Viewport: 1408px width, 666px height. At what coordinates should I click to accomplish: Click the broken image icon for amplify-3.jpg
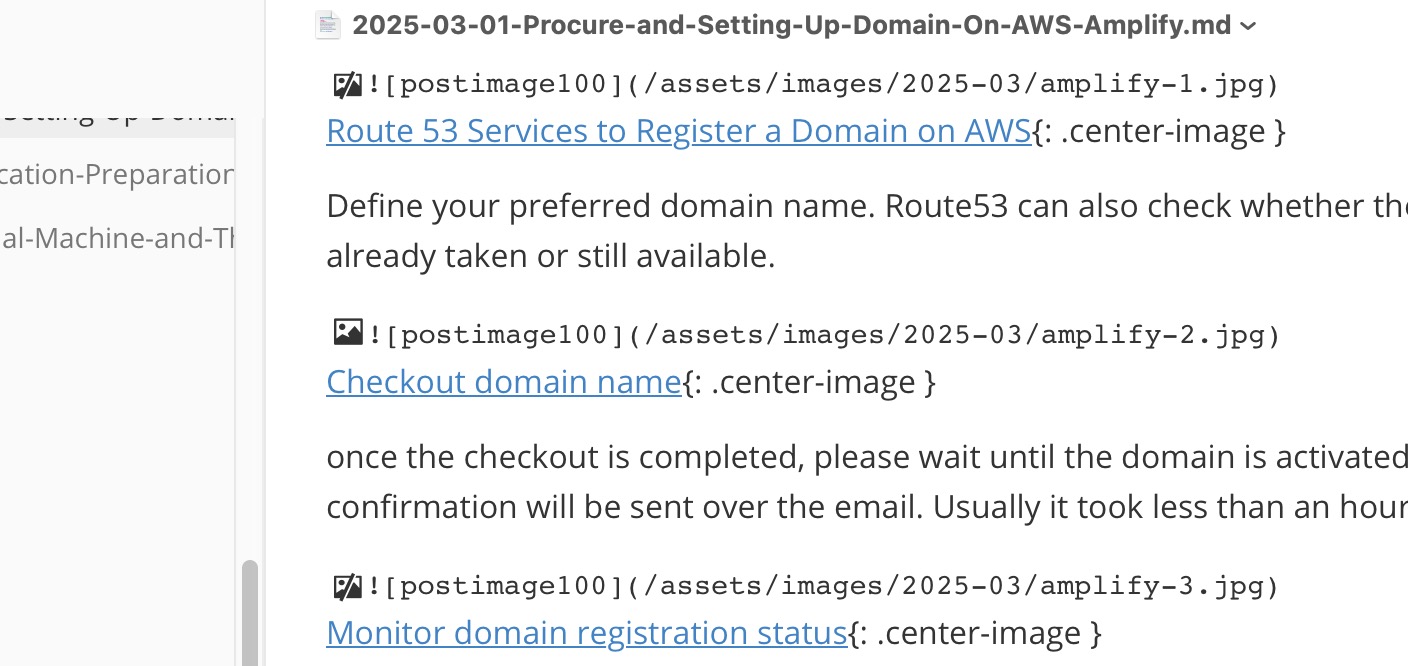click(347, 585)
